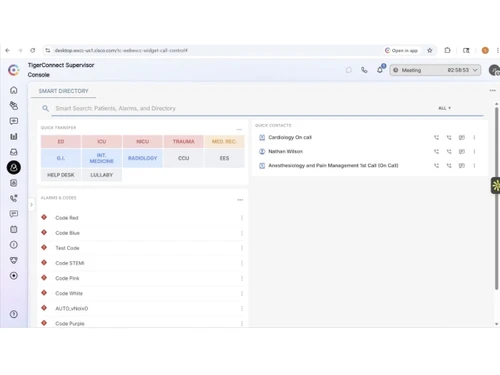Click the EES quick transfer button
The width and height of the screenshot is (500, 375).
[224, 158]
